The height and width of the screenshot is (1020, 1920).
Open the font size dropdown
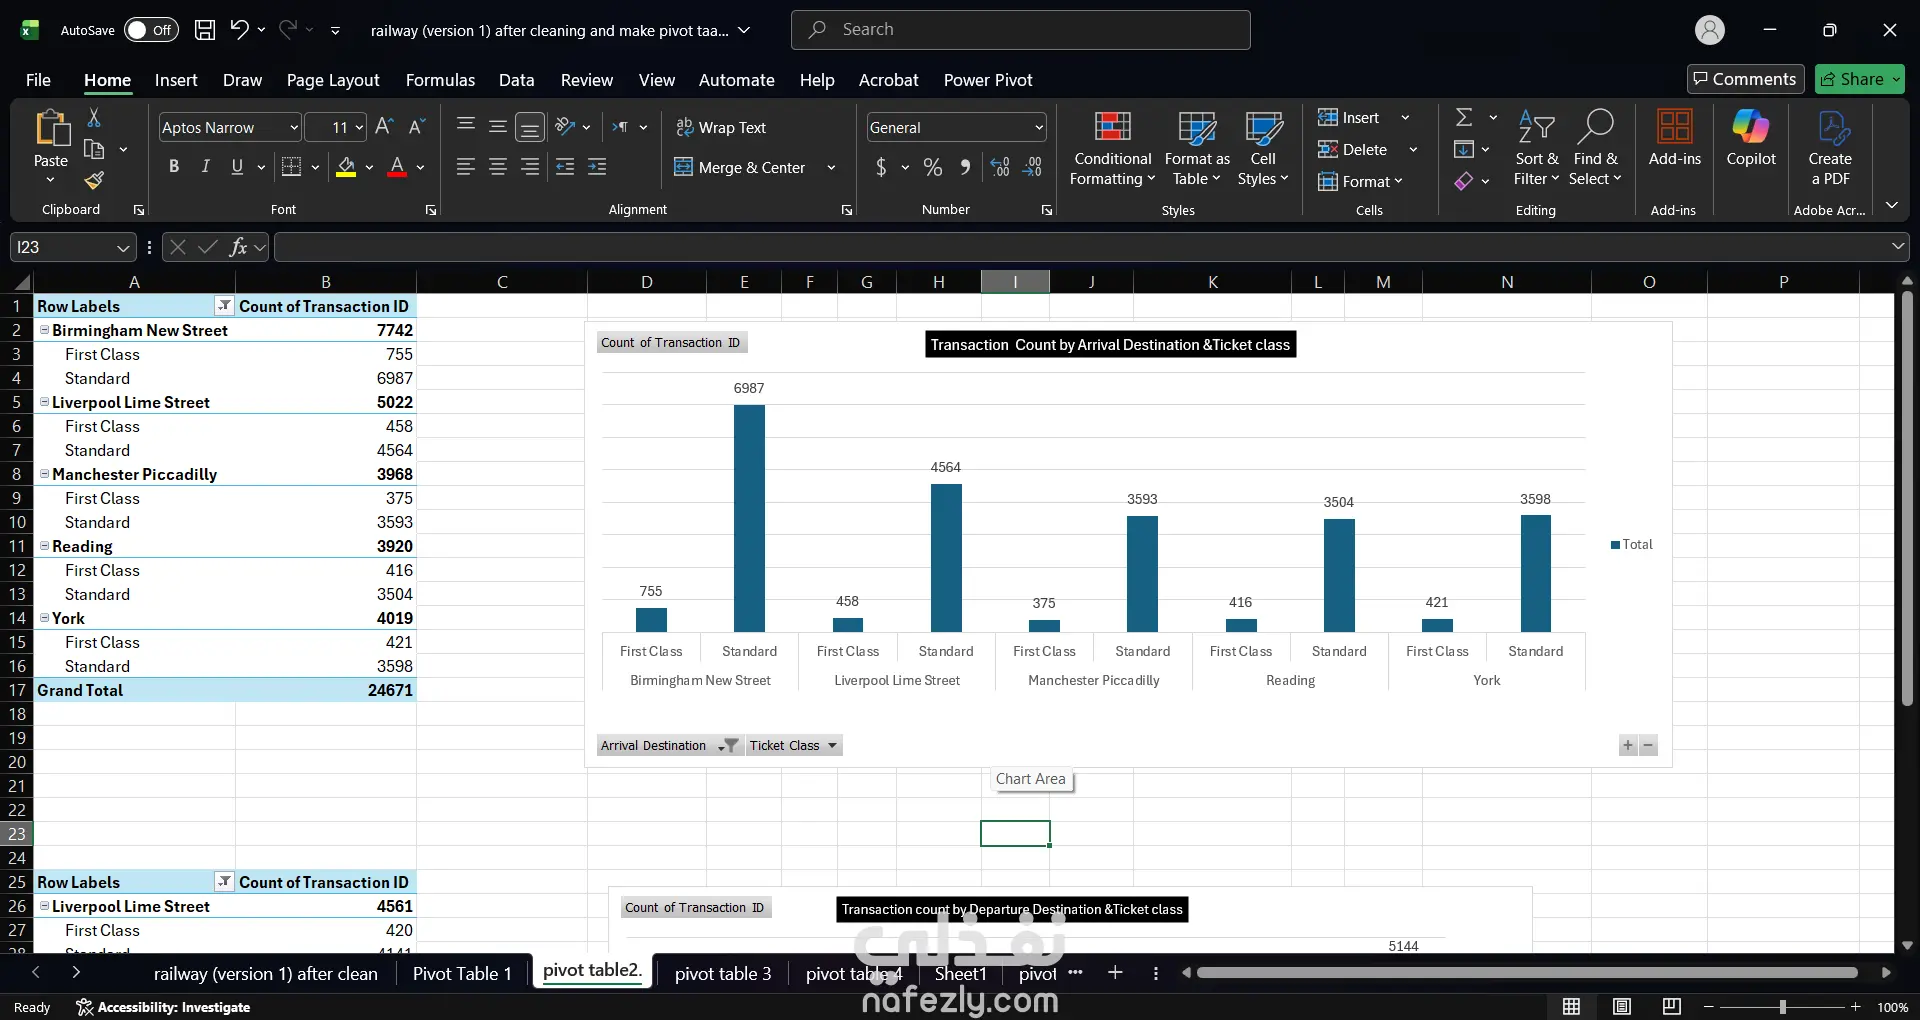(359, 128)
